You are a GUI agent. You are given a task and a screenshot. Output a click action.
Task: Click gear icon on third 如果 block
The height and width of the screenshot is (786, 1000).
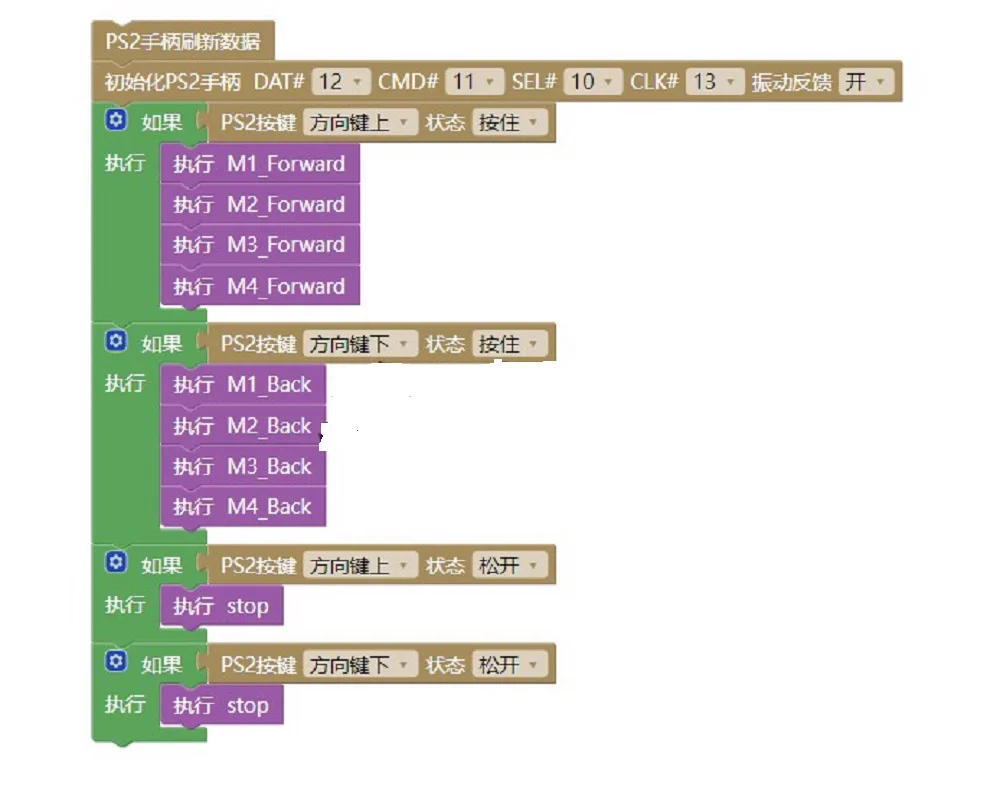(115, 562)
